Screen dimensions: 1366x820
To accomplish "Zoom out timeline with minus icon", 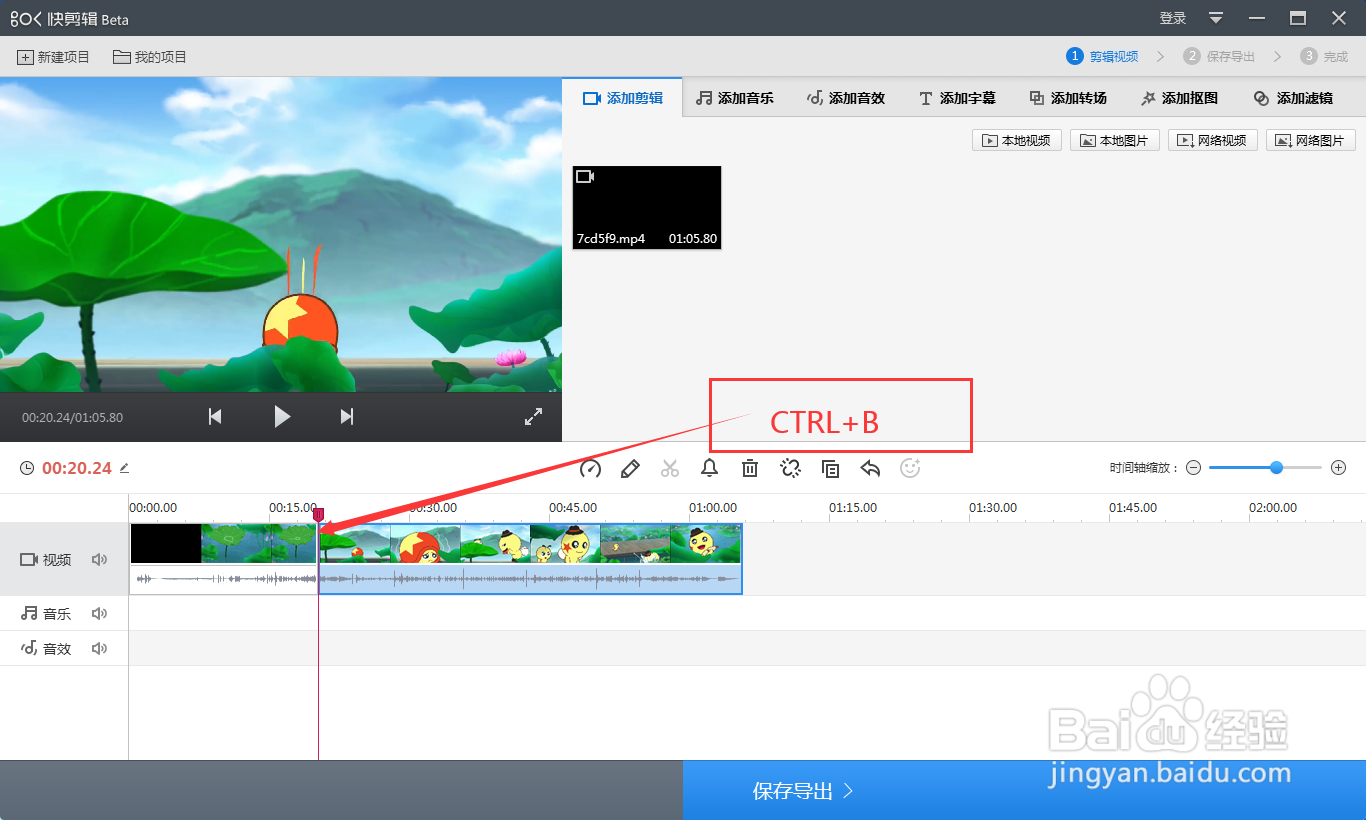I will (x=1193, y=467).
